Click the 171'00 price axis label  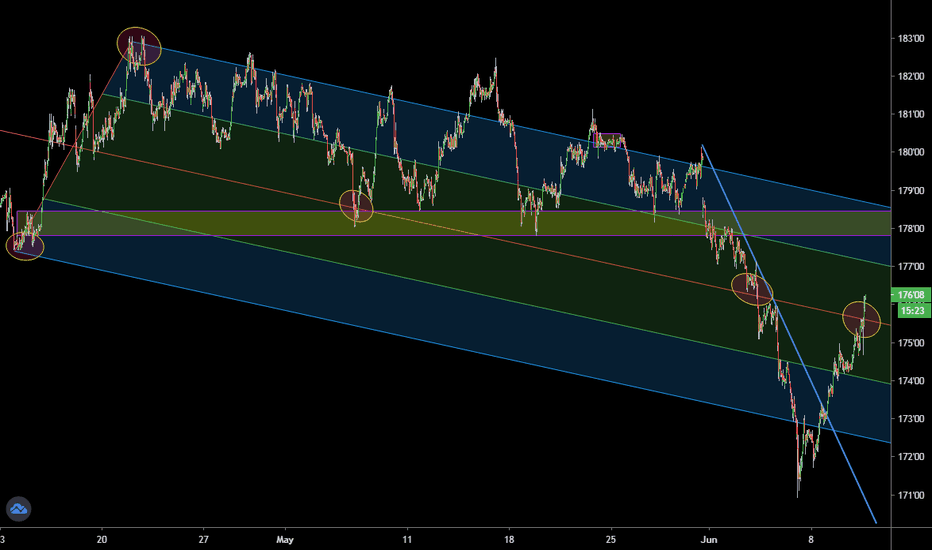(911, 495)
